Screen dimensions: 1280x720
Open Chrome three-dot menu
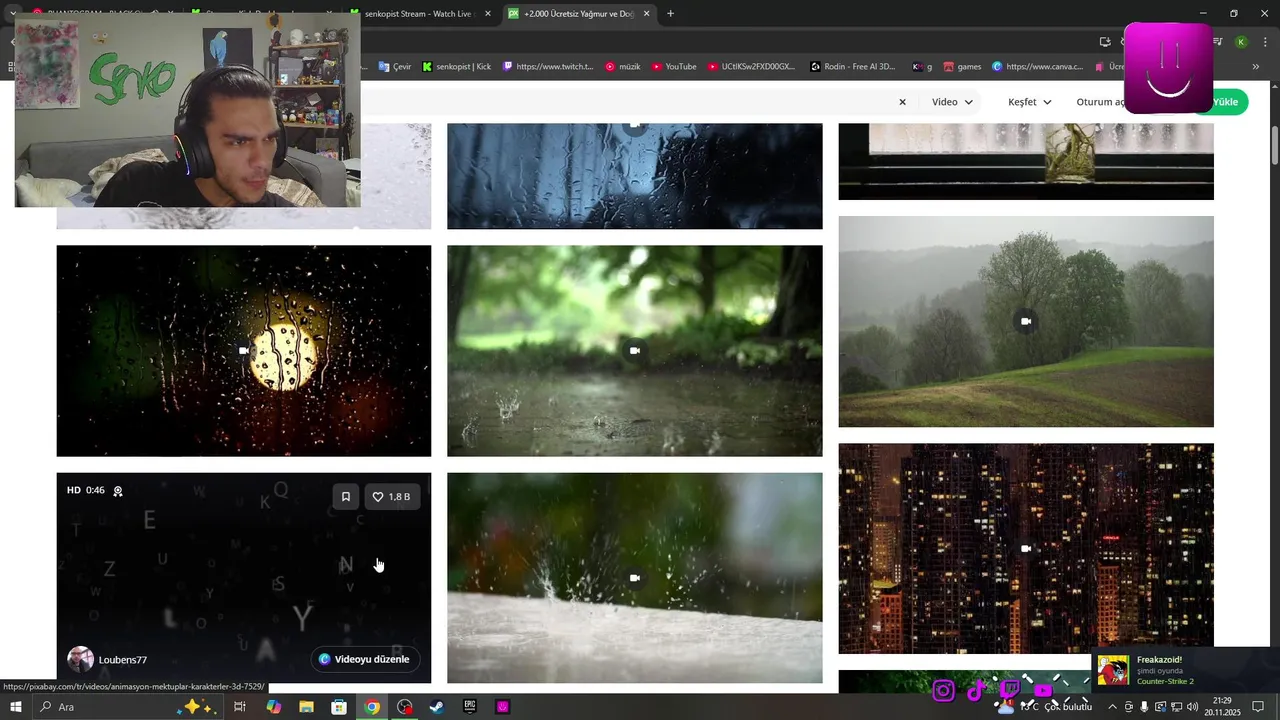coord(1266,42)
